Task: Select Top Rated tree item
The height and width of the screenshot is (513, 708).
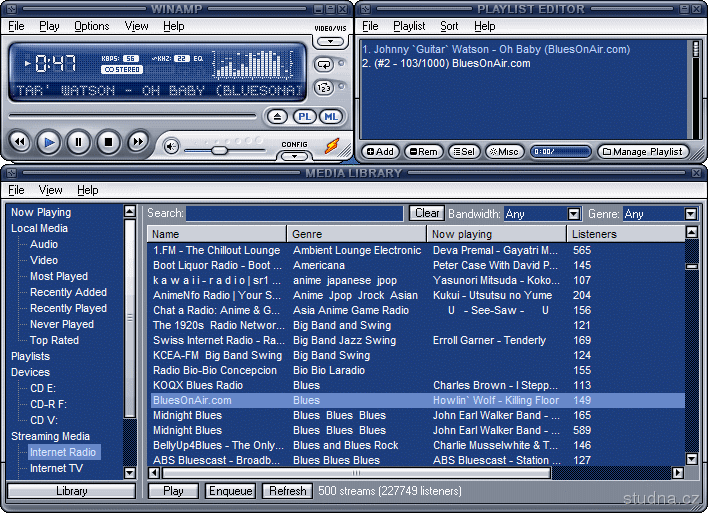Action: click(x=54, y=340)
